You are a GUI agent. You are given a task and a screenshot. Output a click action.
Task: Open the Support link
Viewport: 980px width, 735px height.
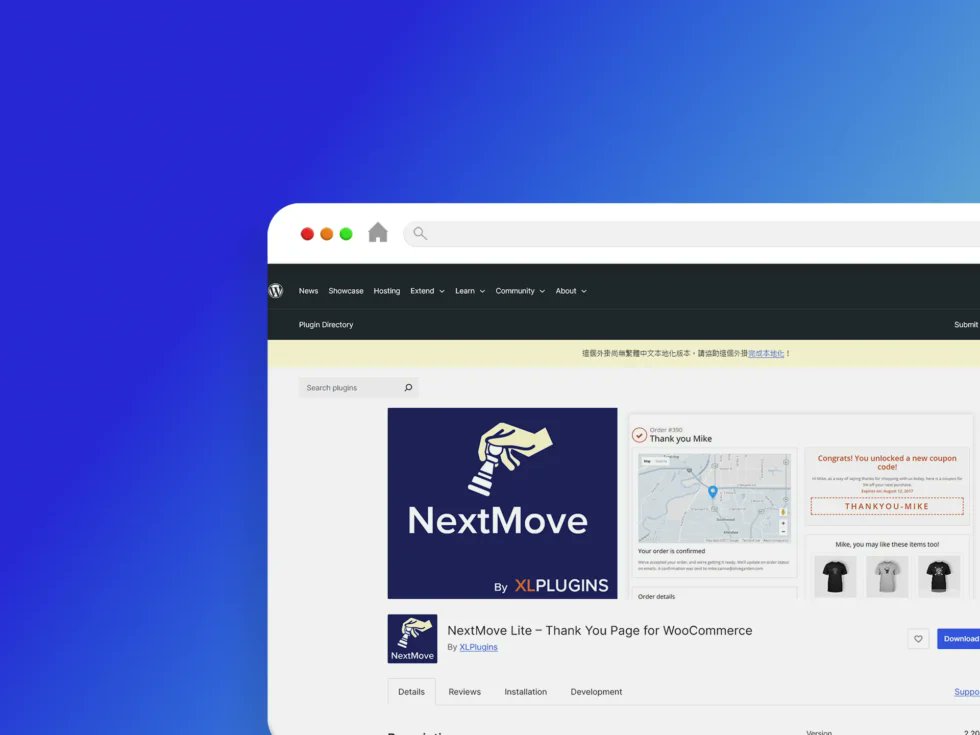point(967,692)
